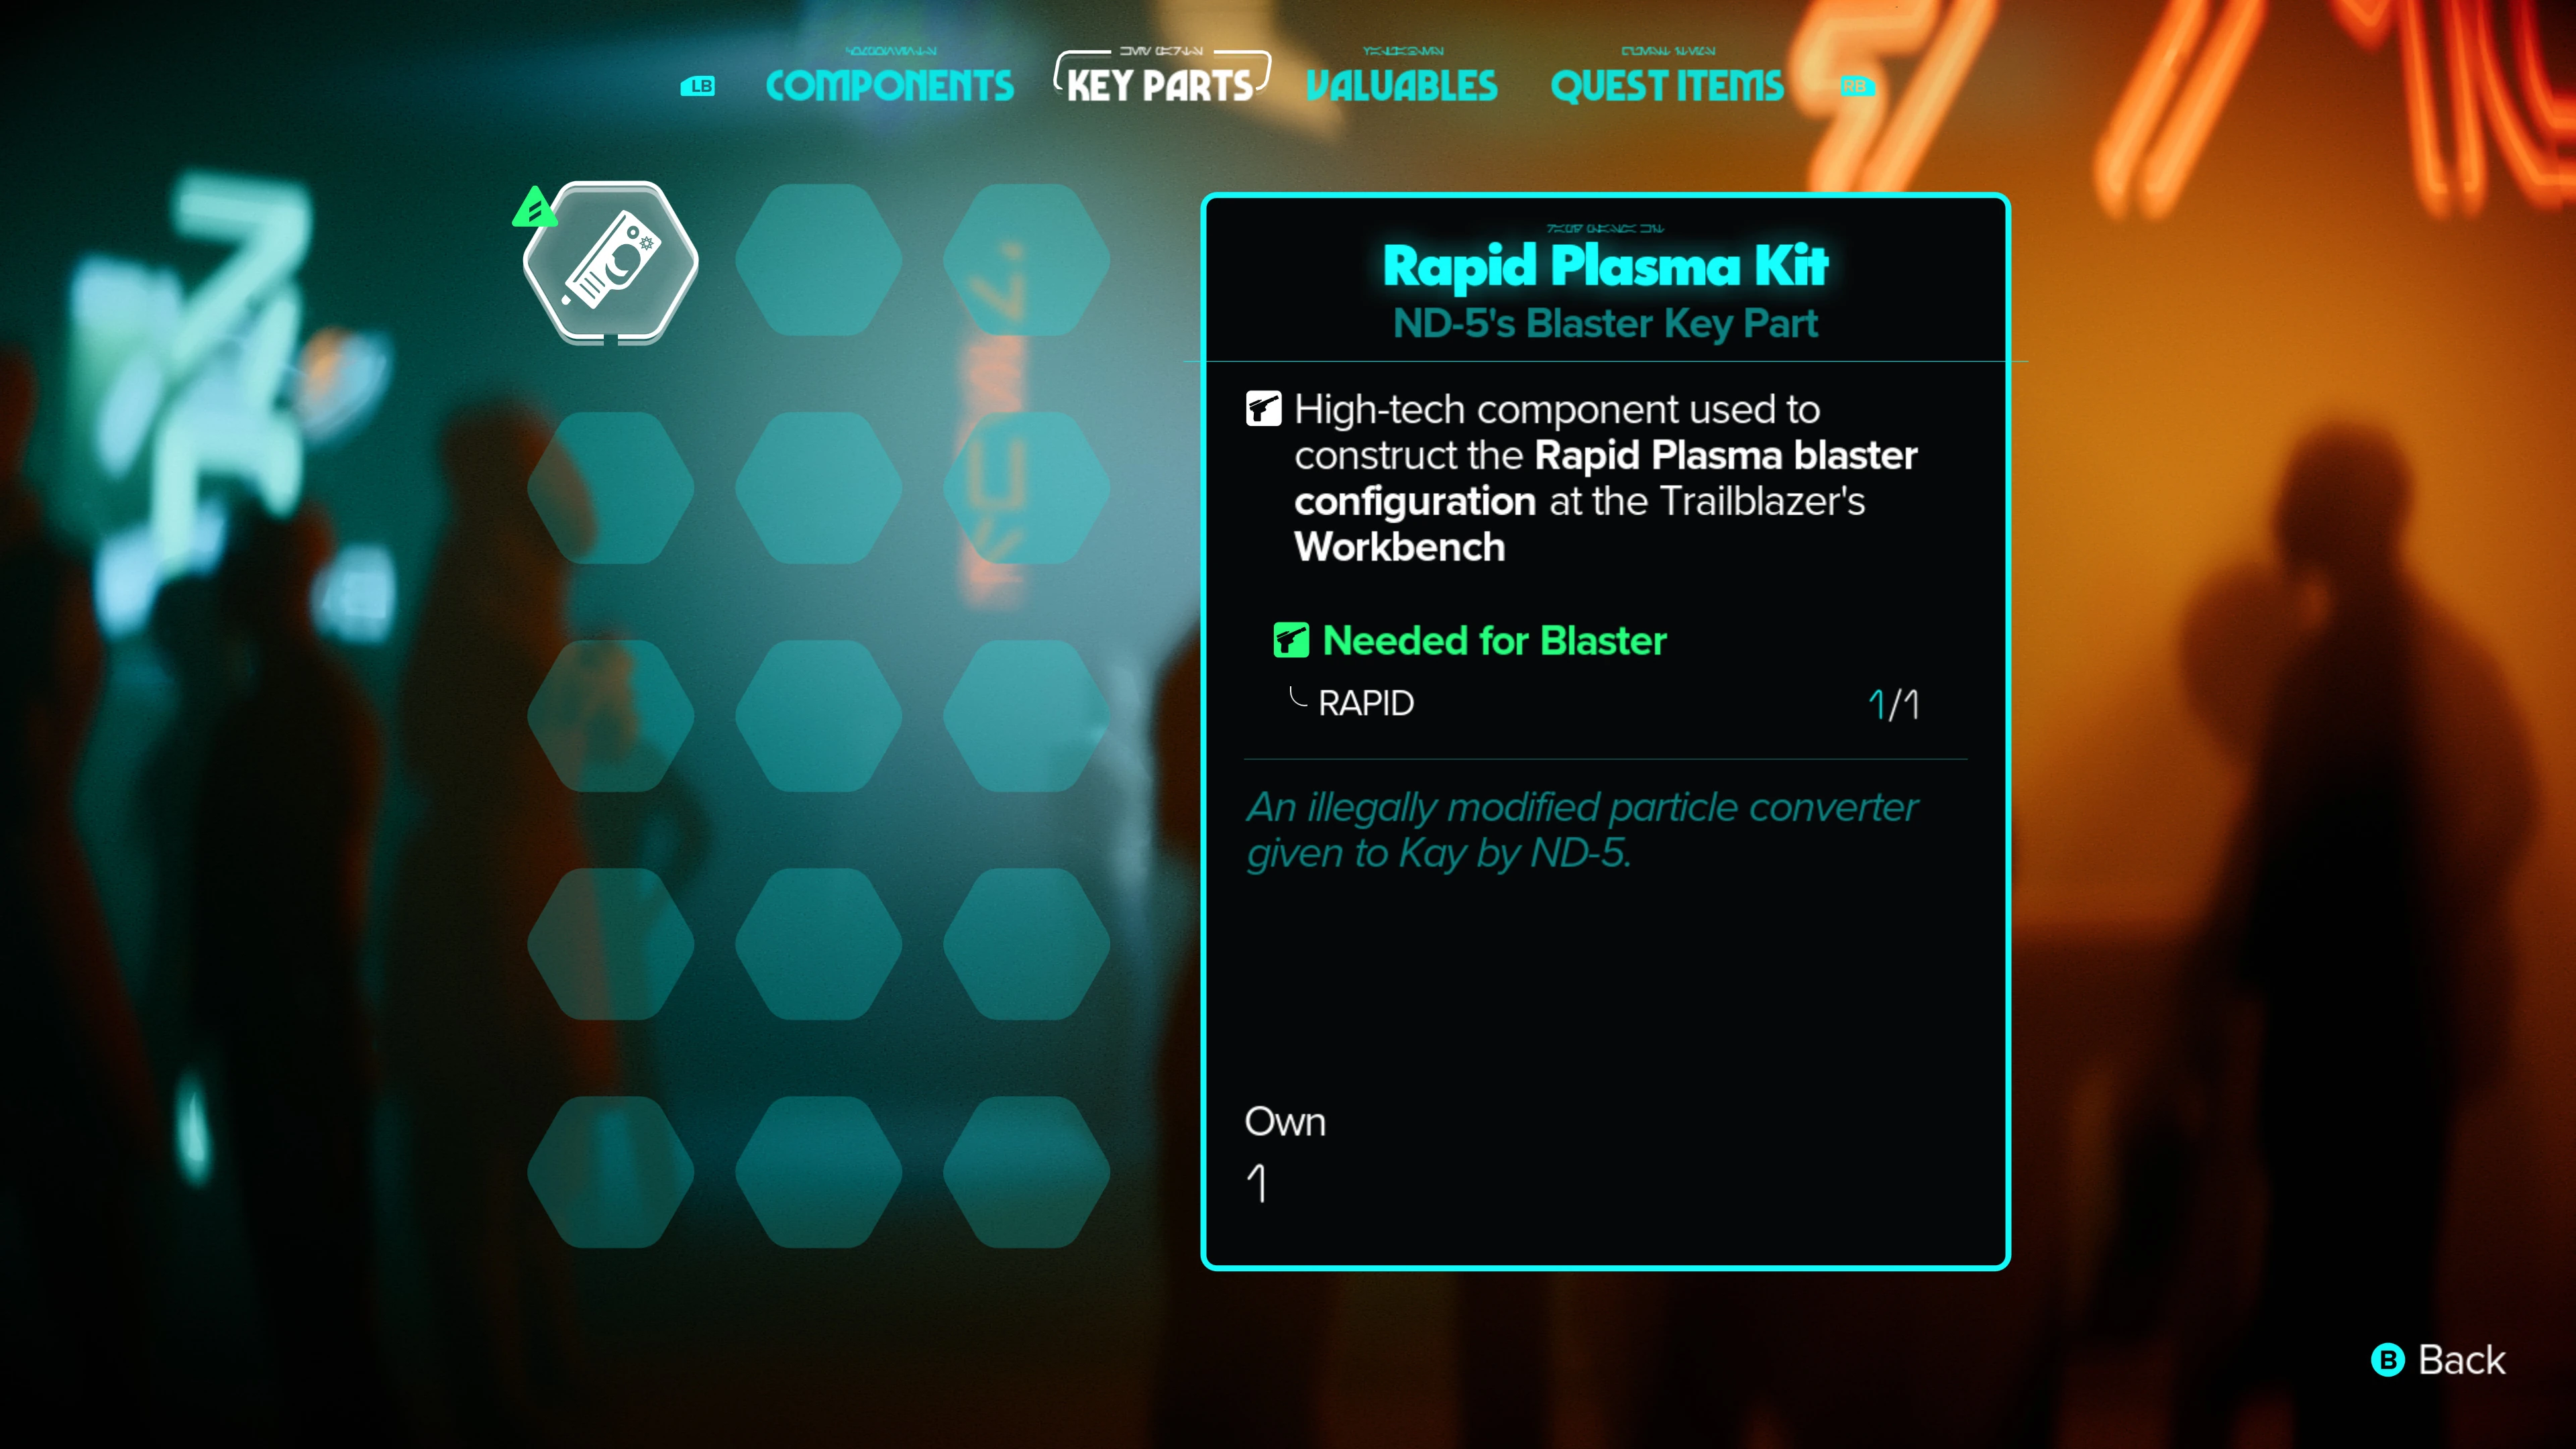2576x1449 pixels.
Task: Click the blaster icon beside description text
Action: [1263, 409]
